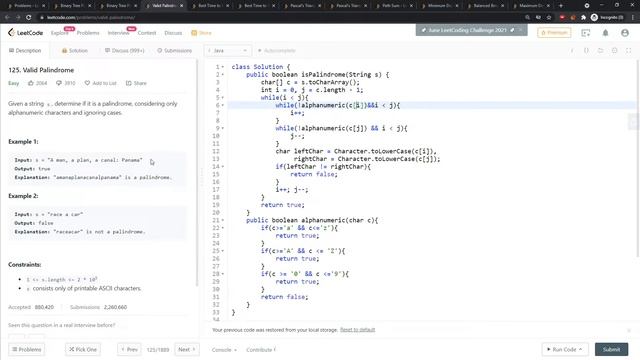Click the editor vertical scrollbar
Image resolution: width=640 pixels, height=360 pixels.
[638, 158]
